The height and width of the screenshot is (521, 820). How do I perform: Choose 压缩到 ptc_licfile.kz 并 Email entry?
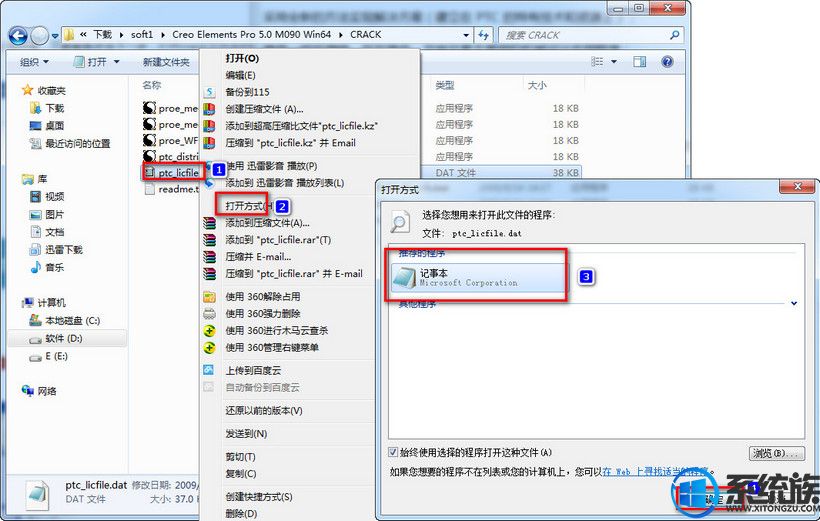click(290, 142)
